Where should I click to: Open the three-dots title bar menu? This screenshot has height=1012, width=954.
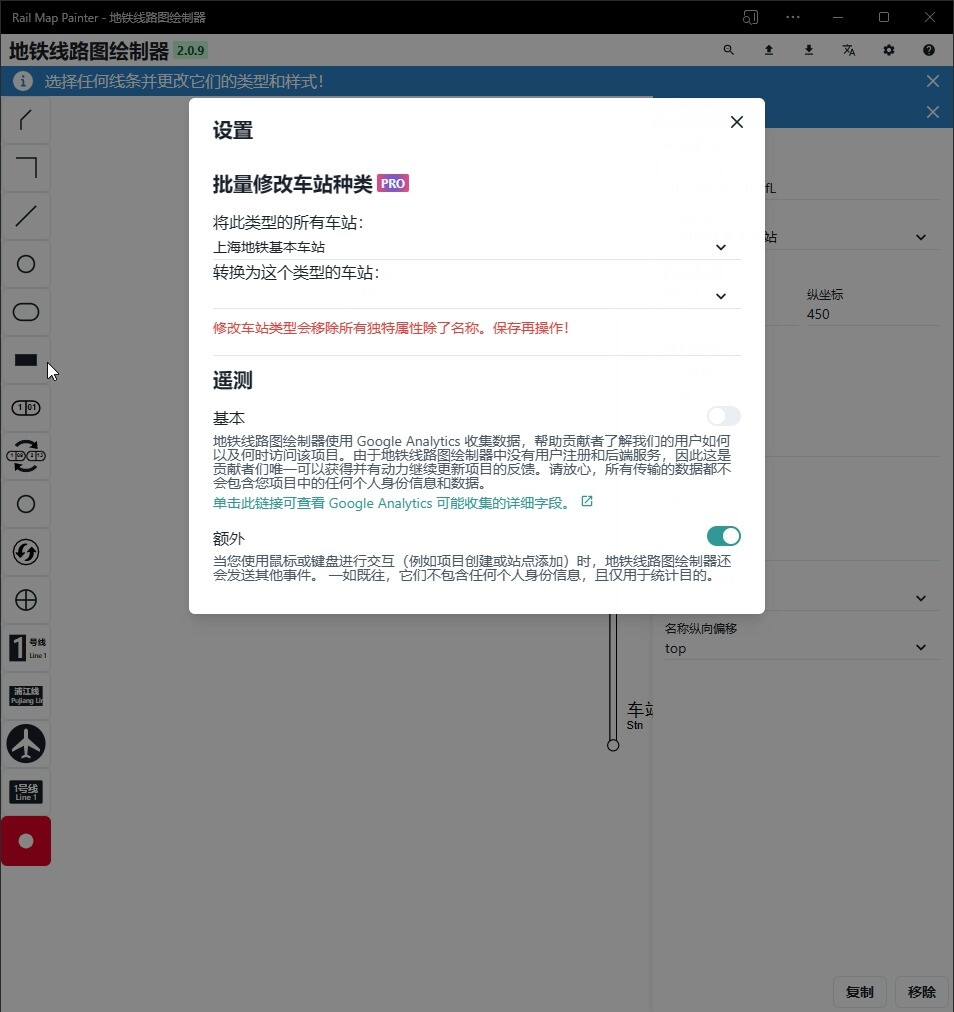click(793, 17)
